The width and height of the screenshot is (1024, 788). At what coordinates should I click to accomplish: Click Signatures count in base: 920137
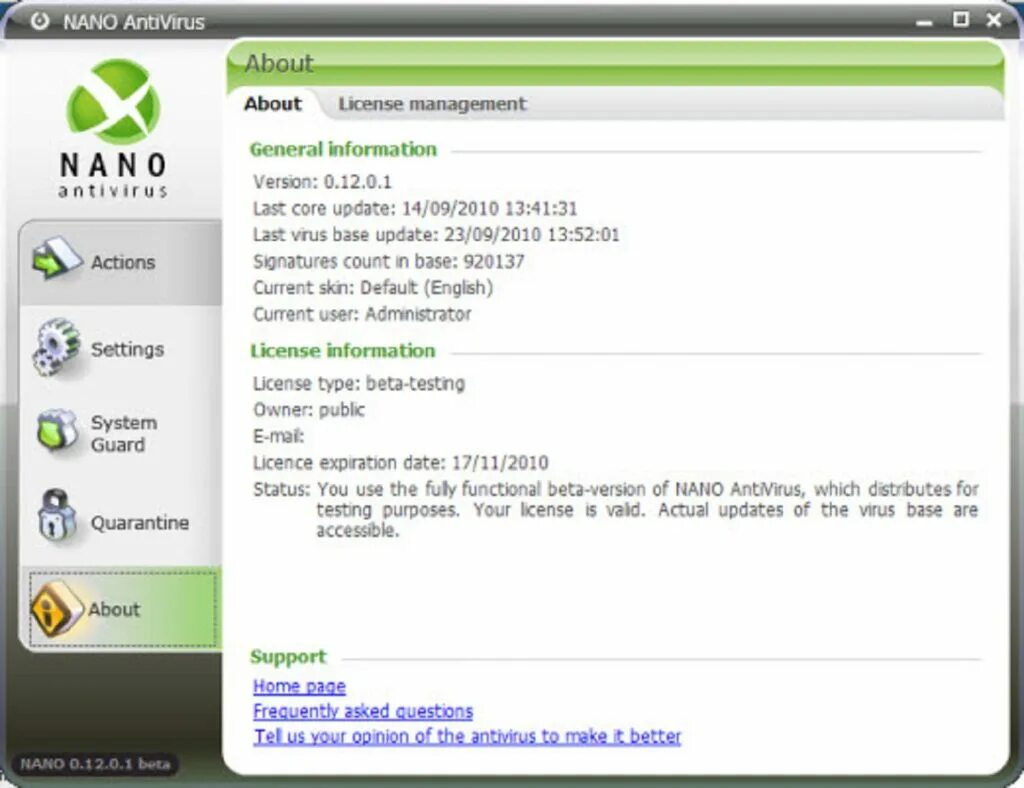pos(389,262)
